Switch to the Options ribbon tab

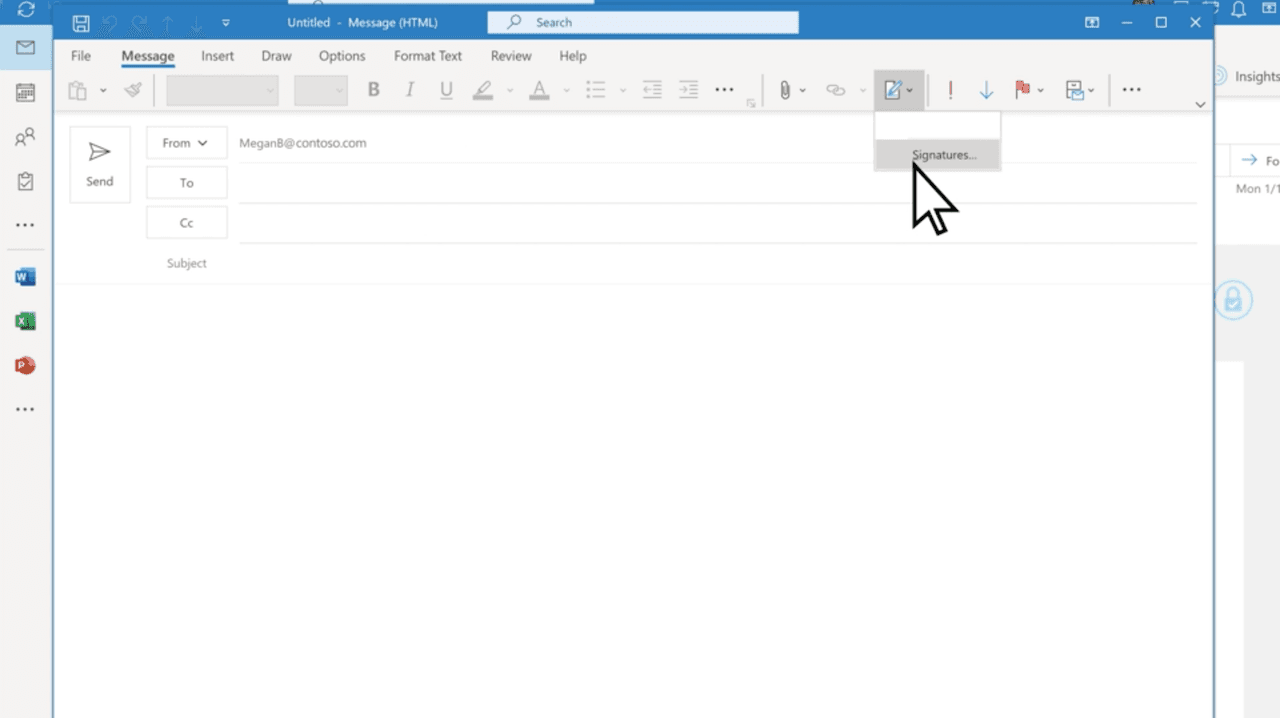pos(341,56)
